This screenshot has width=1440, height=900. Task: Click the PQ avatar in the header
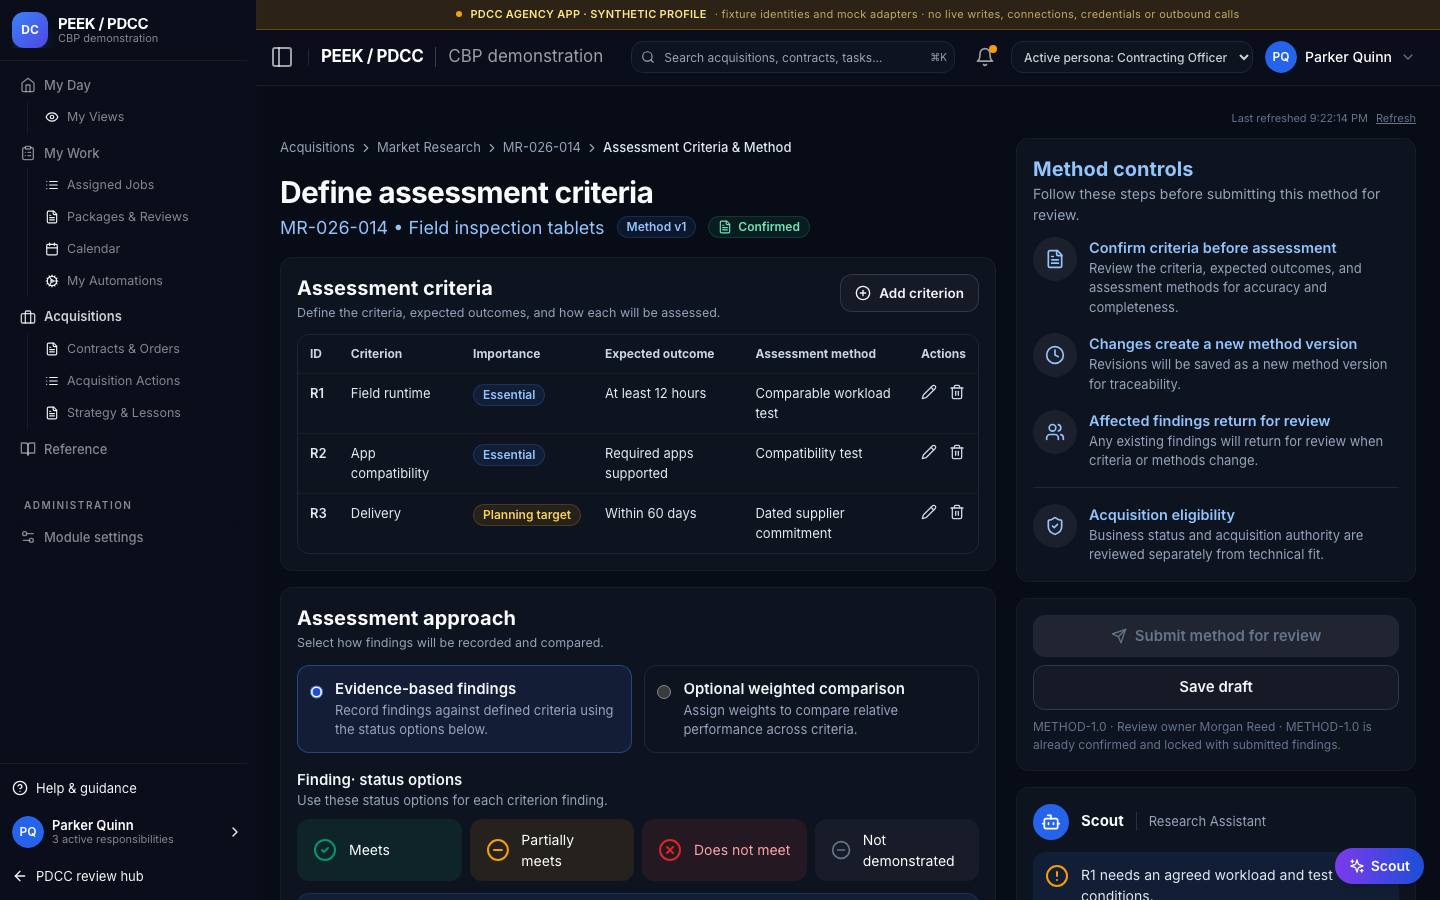[x=1281, y=57]
